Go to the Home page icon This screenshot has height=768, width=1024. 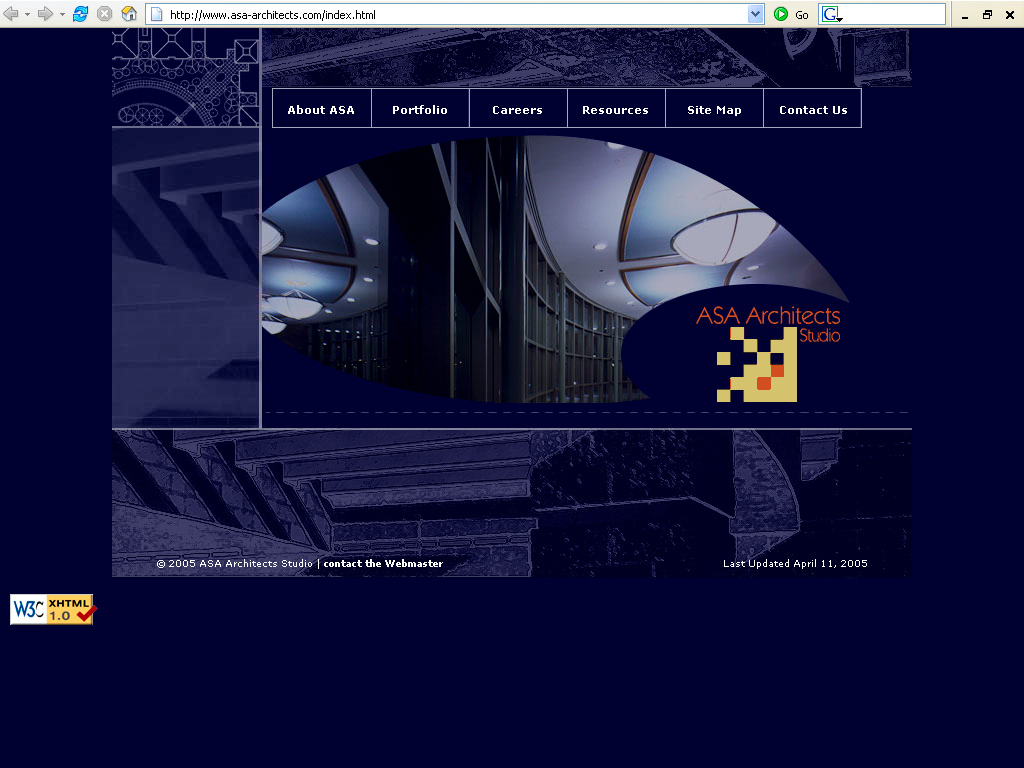coord(129,14)
